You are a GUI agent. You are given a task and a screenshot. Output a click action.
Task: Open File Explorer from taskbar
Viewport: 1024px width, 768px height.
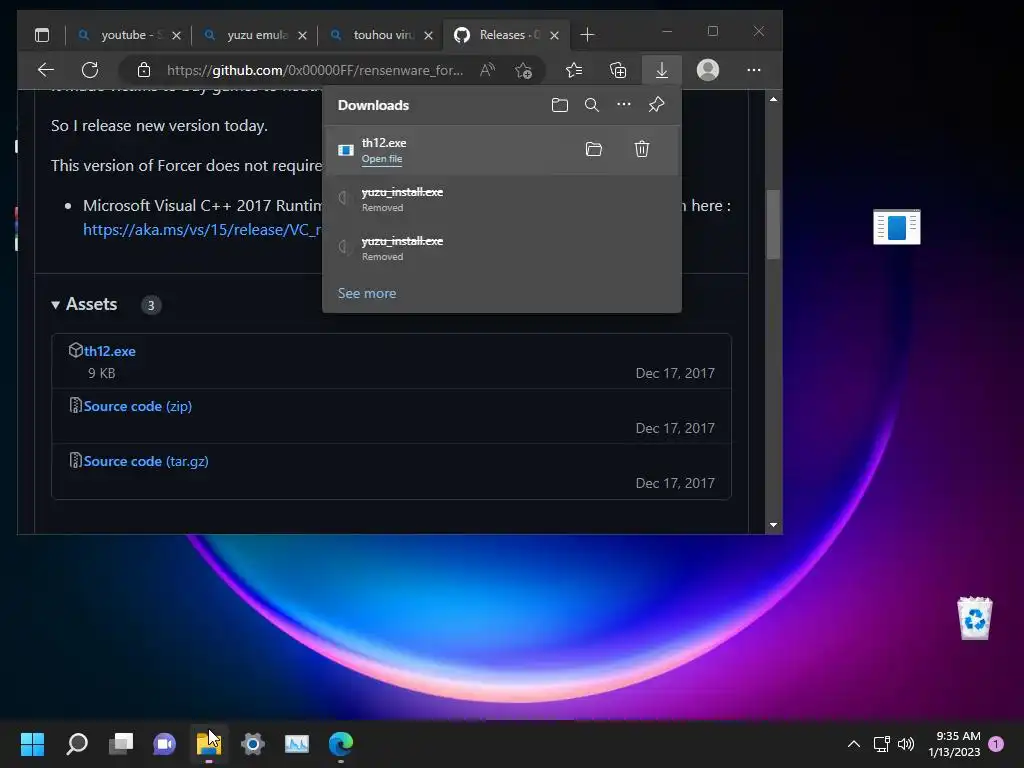pyautogui.click(x=208, y=743)
